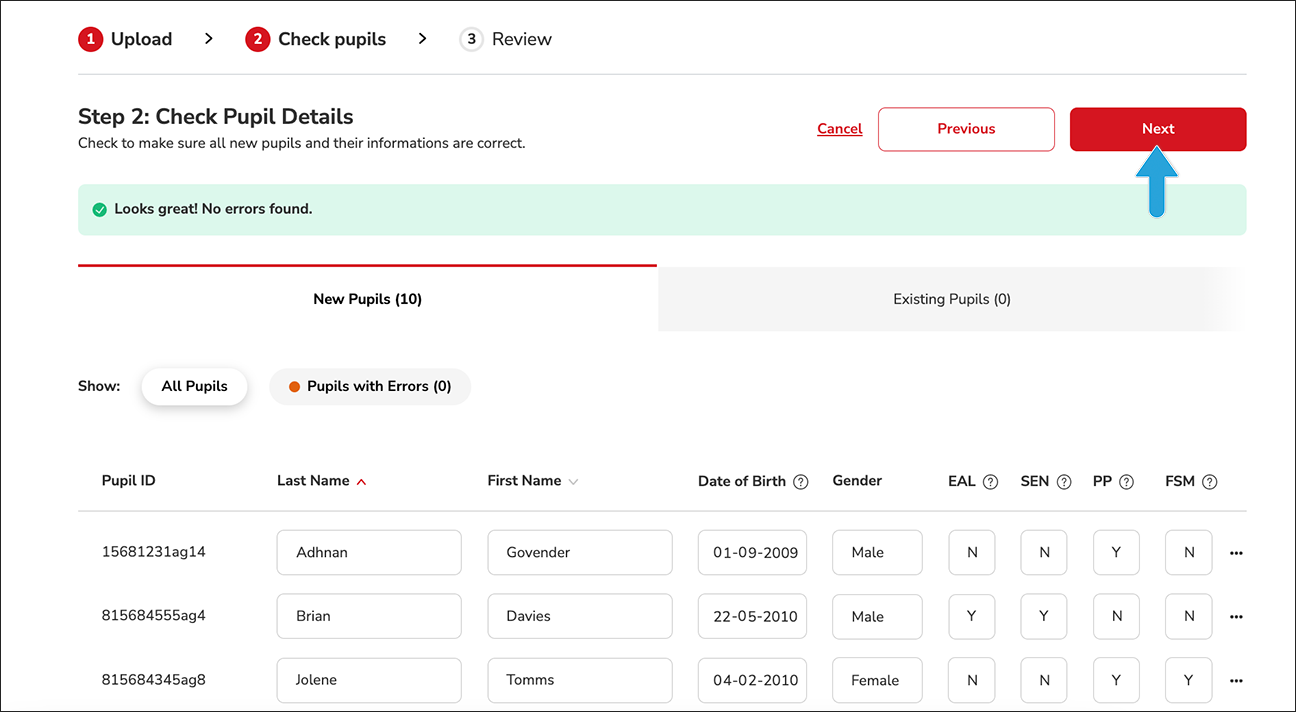Open the SEN help question mark icon
The image size is (1296, 712).
(x=1063, y=481)
